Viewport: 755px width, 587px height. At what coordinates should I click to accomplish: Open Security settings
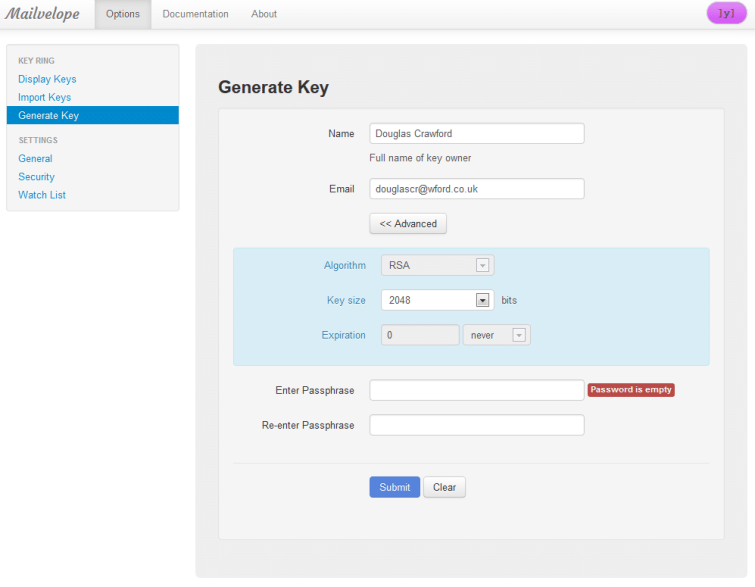pos(37,177)
